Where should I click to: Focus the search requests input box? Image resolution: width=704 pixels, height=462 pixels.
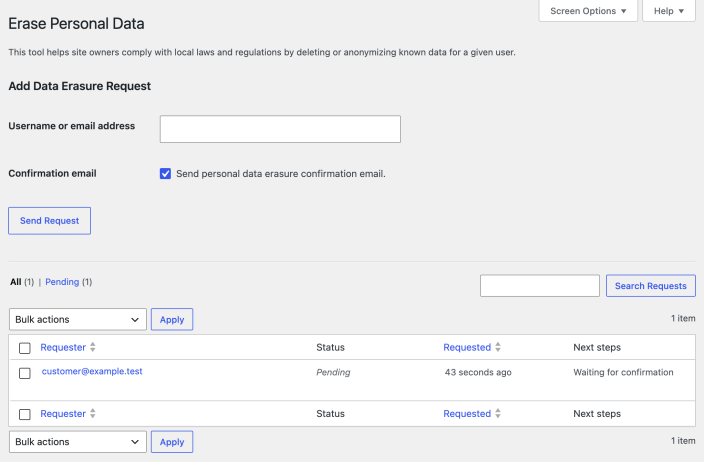coord(540,286)
